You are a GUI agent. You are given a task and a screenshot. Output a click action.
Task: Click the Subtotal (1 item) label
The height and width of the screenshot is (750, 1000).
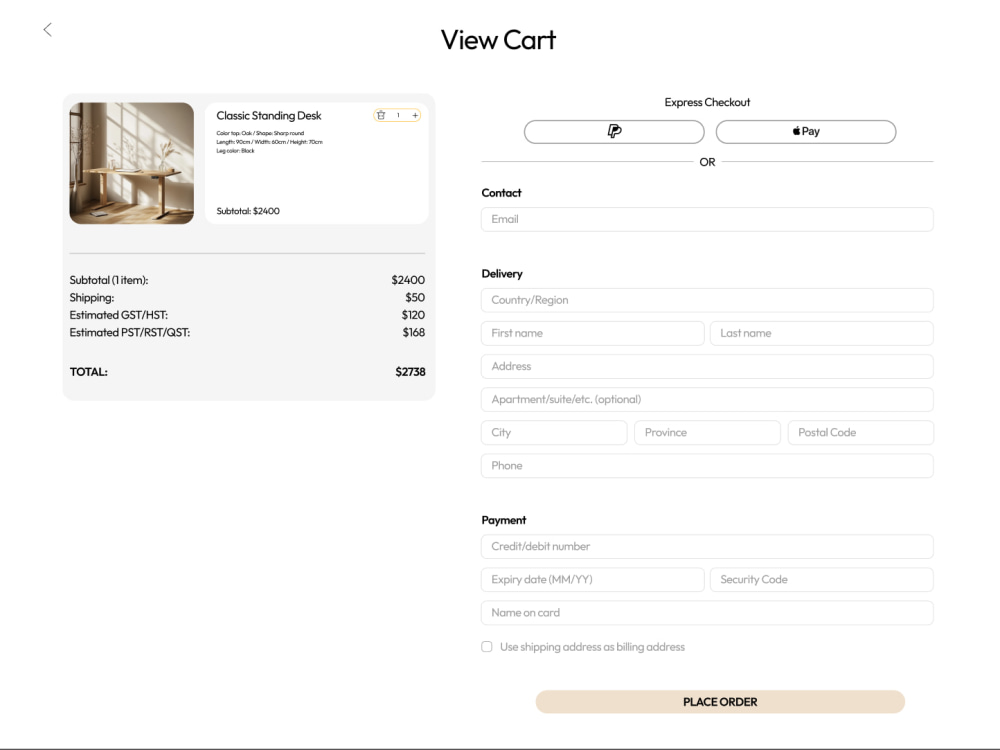pyautogui.click(x=109, y=281)
